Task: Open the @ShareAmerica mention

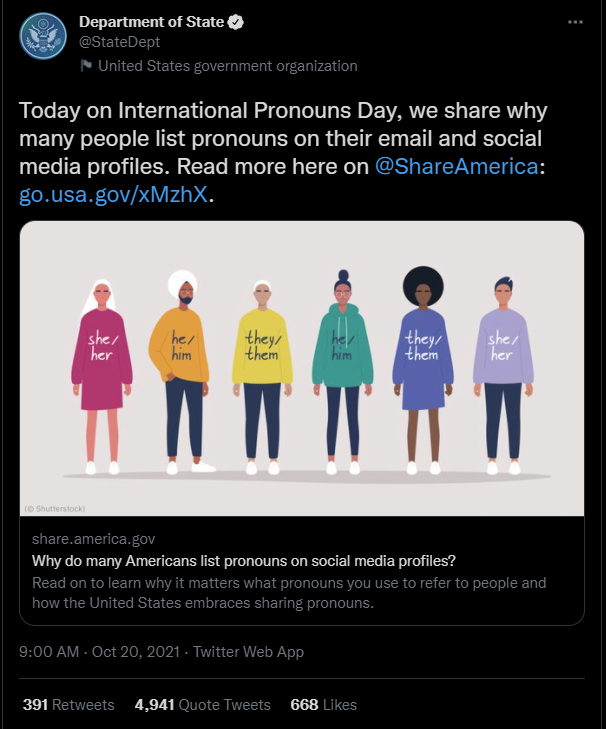Action: [x=456, y=167]
